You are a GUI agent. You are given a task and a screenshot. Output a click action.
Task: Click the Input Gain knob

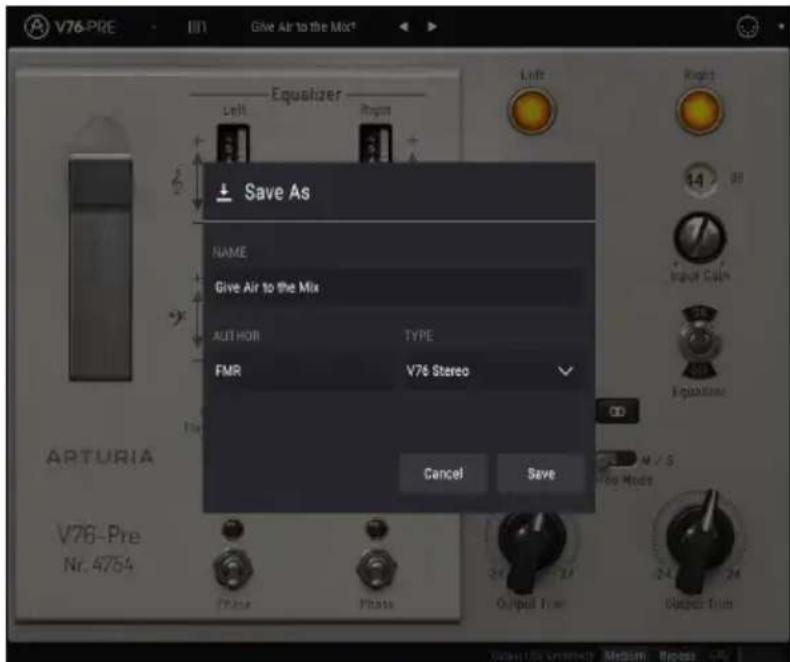(x=700, y=237)
